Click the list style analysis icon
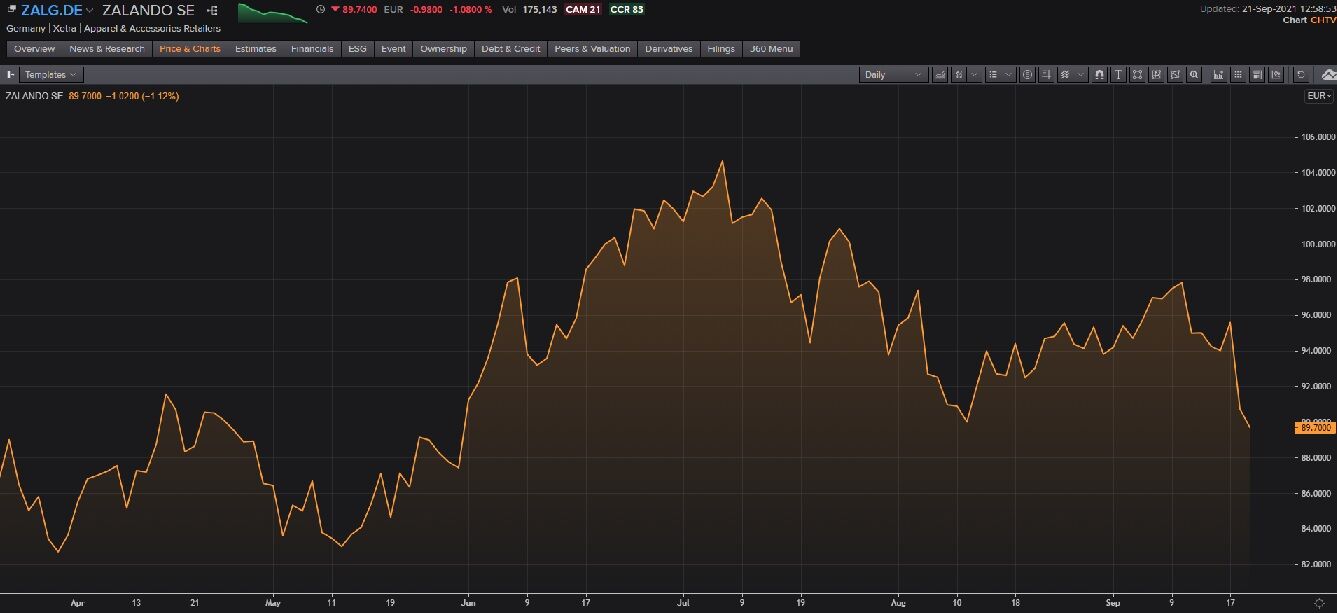The height and width of the screenshot is (613, 1337). 992,75
